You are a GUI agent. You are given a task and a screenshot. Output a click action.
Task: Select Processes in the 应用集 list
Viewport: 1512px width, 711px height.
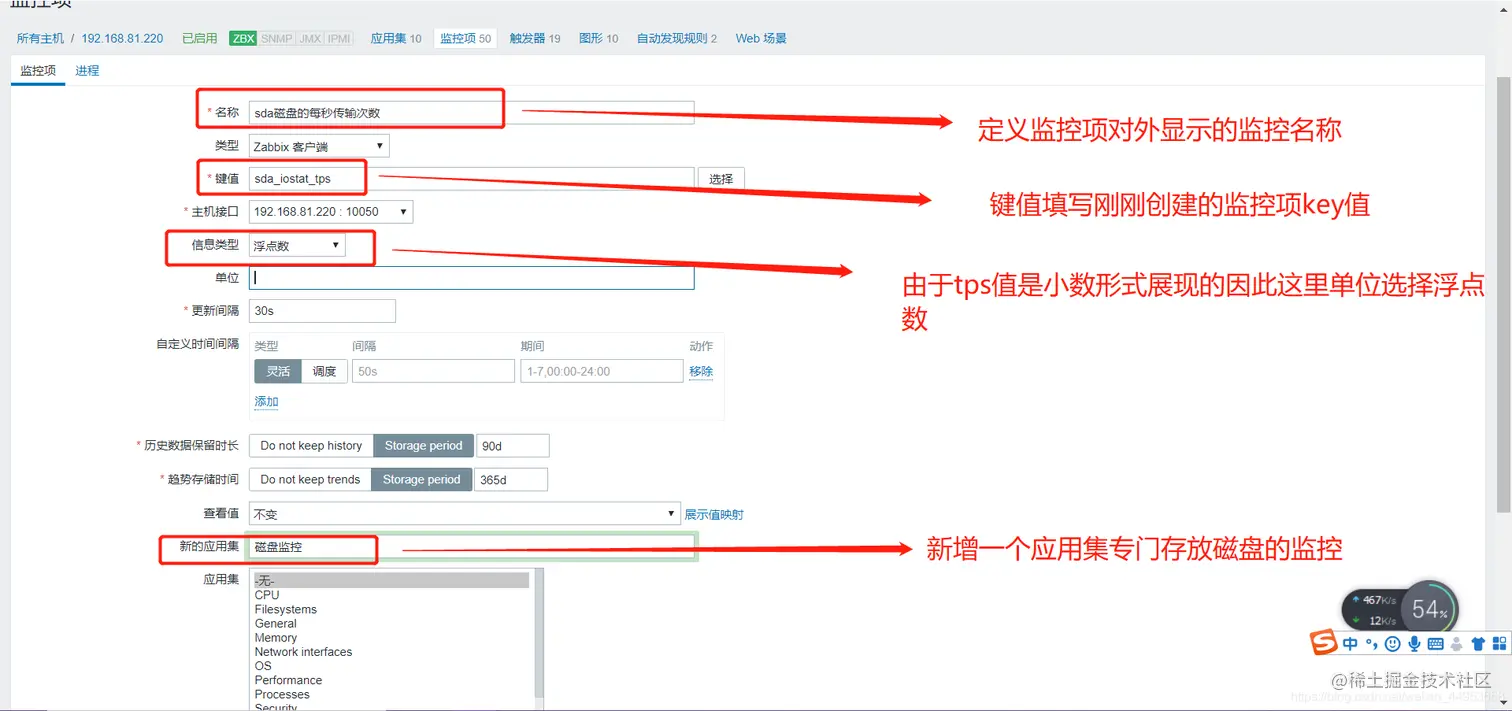pos(391,694)
